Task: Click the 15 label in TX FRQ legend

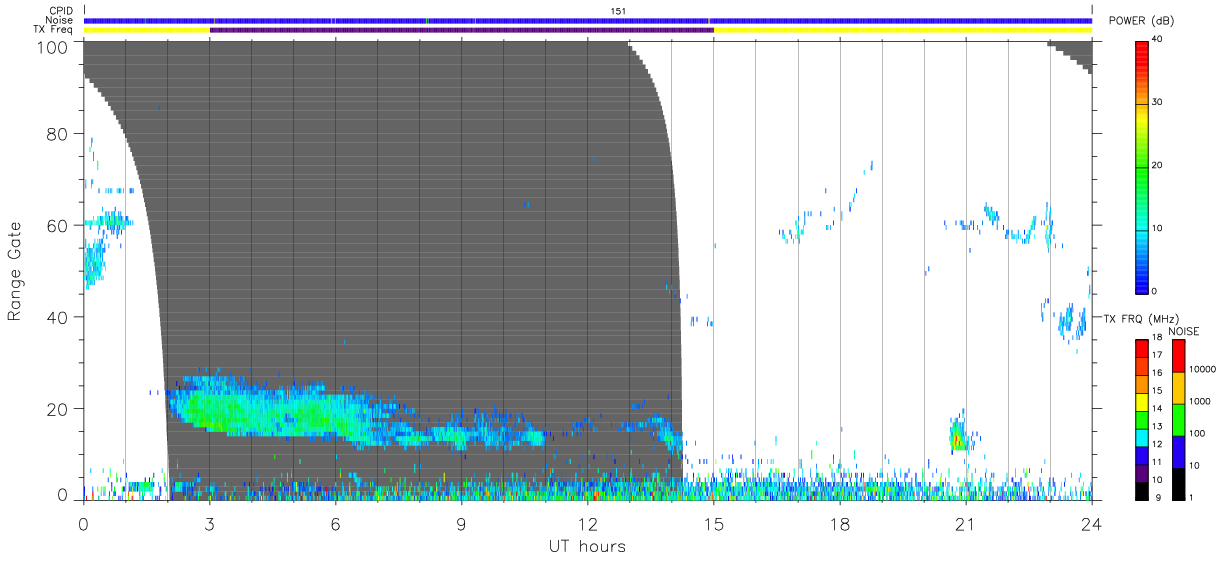Action: pyautogui.click(x=1157, y=390)
